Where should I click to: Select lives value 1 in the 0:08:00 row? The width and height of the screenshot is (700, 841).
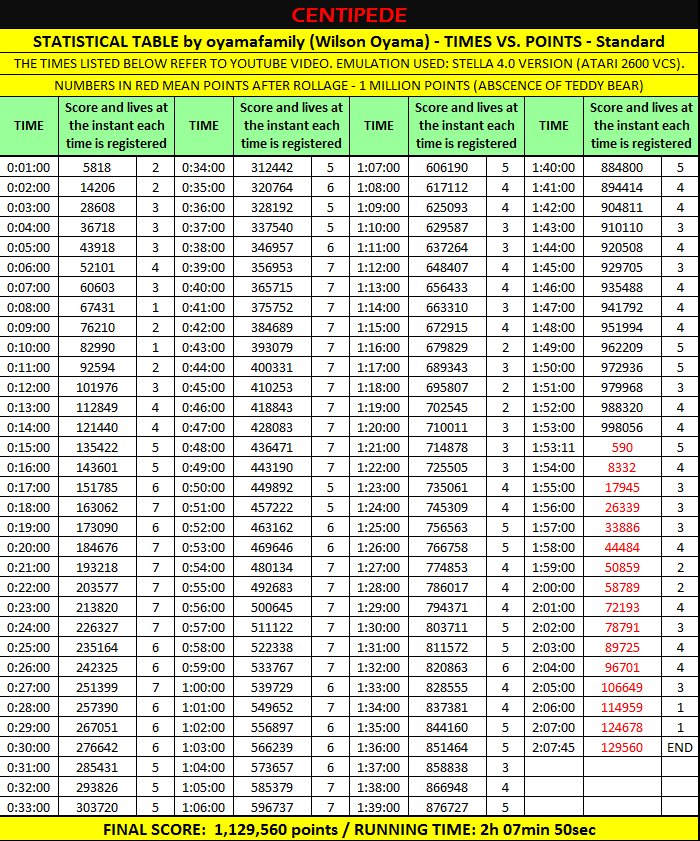156,307
